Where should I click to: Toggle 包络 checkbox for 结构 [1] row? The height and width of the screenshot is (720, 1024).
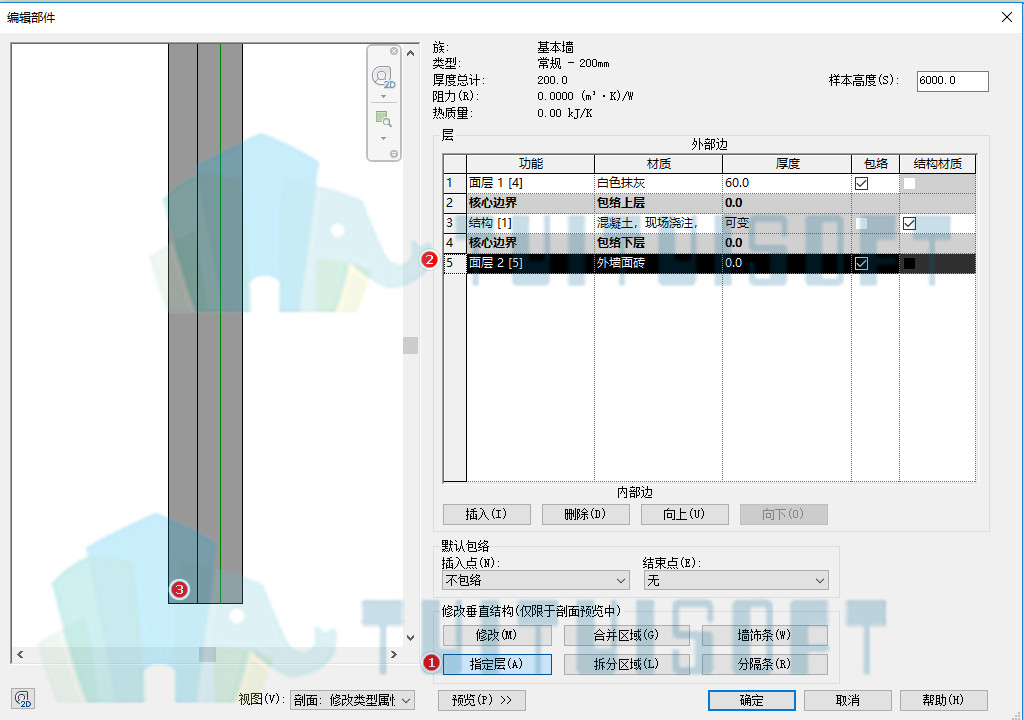pos(861,223)
